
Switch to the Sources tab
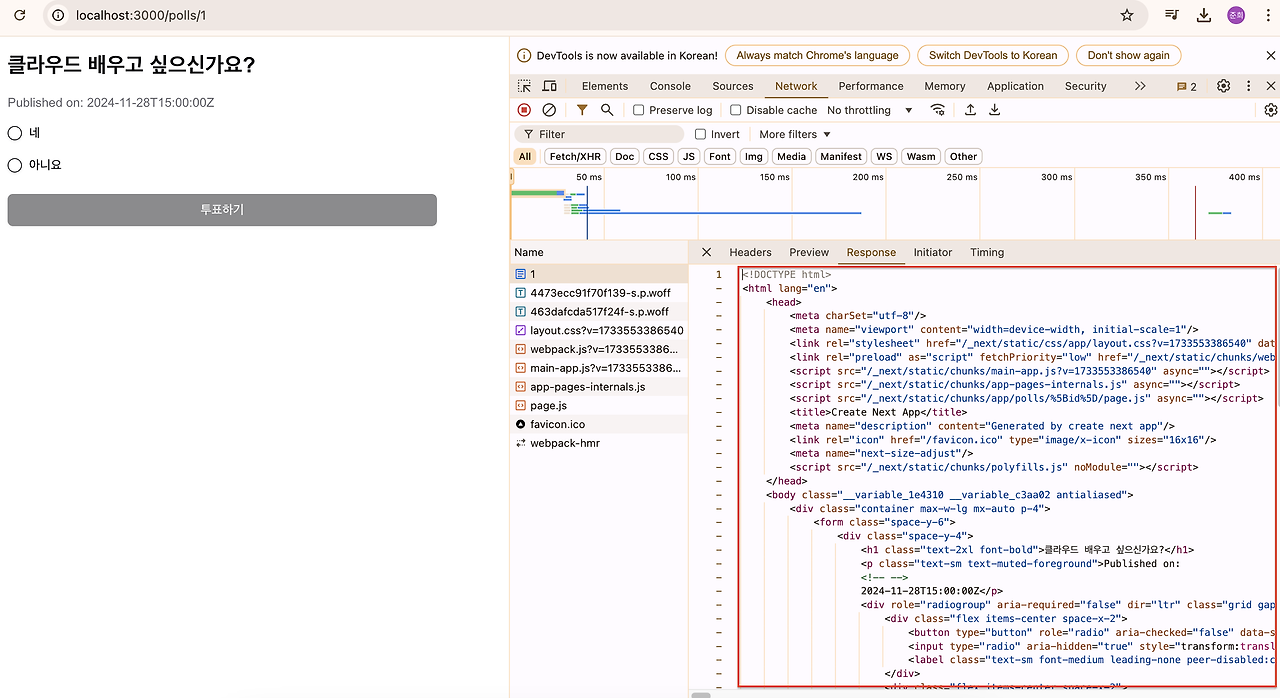(x=733, y=86)
